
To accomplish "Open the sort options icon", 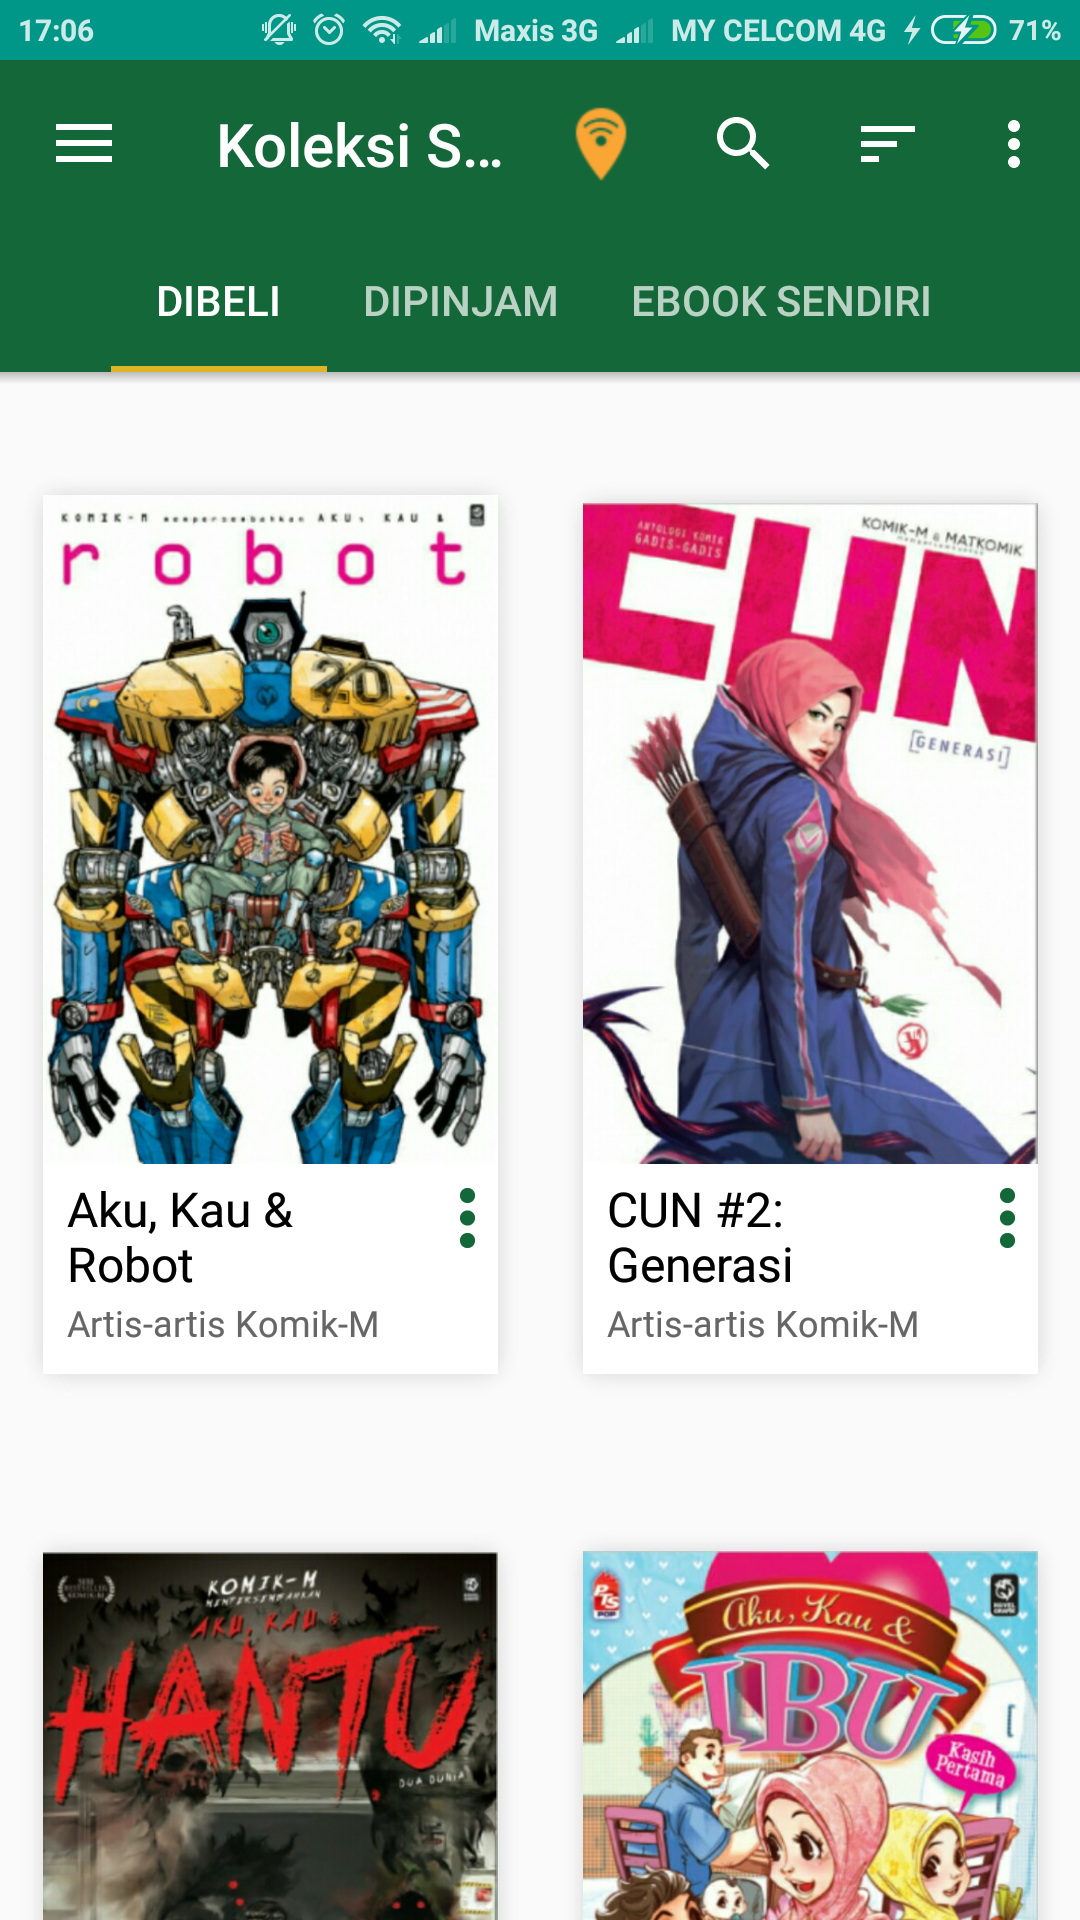I will 888,144.
